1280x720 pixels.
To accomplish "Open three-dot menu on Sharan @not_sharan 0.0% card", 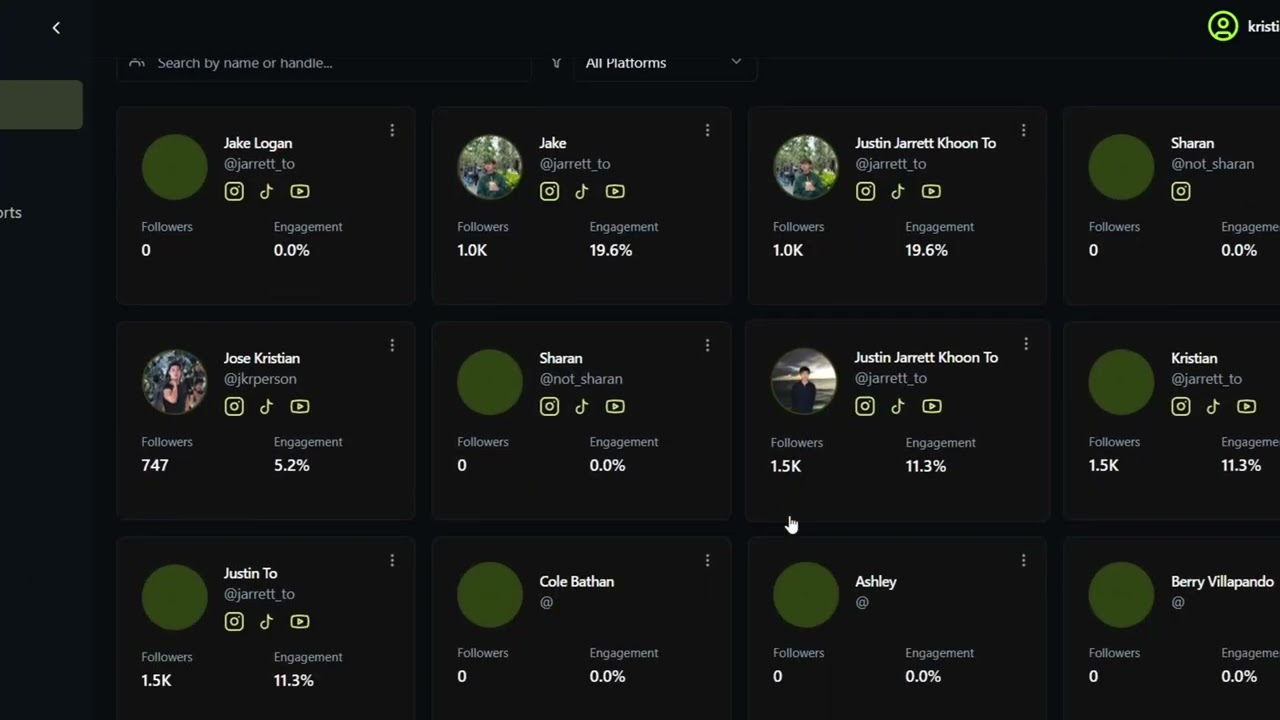I will (x=707, y=345).
